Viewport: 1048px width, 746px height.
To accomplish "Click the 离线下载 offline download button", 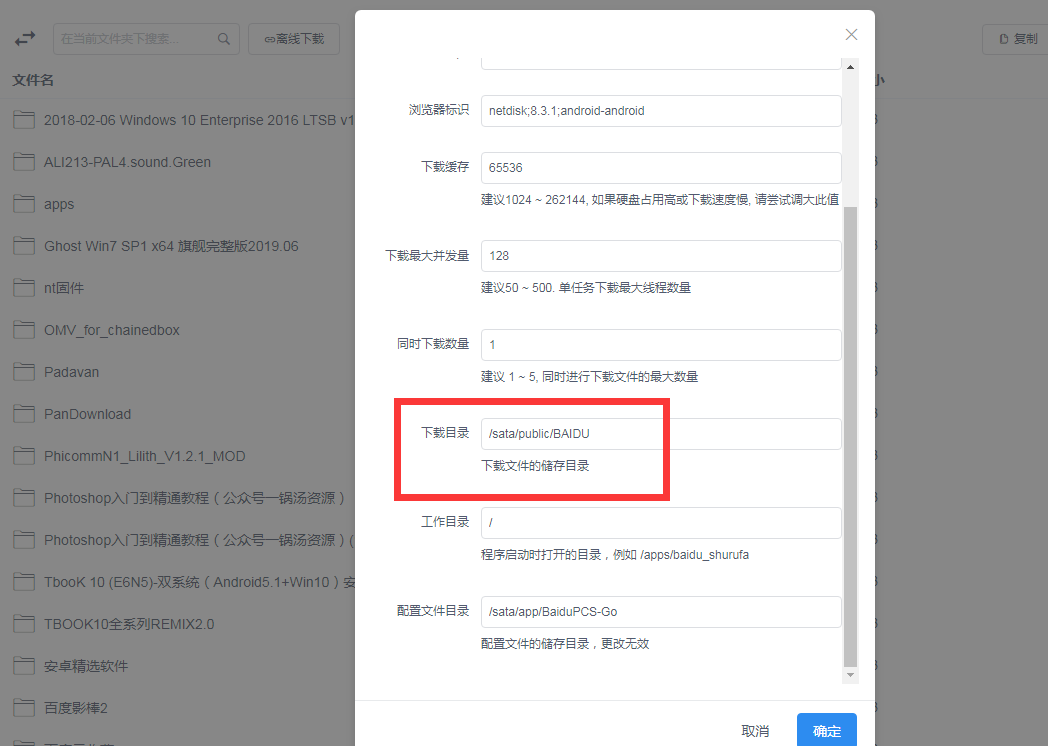I will click(294, 39).
